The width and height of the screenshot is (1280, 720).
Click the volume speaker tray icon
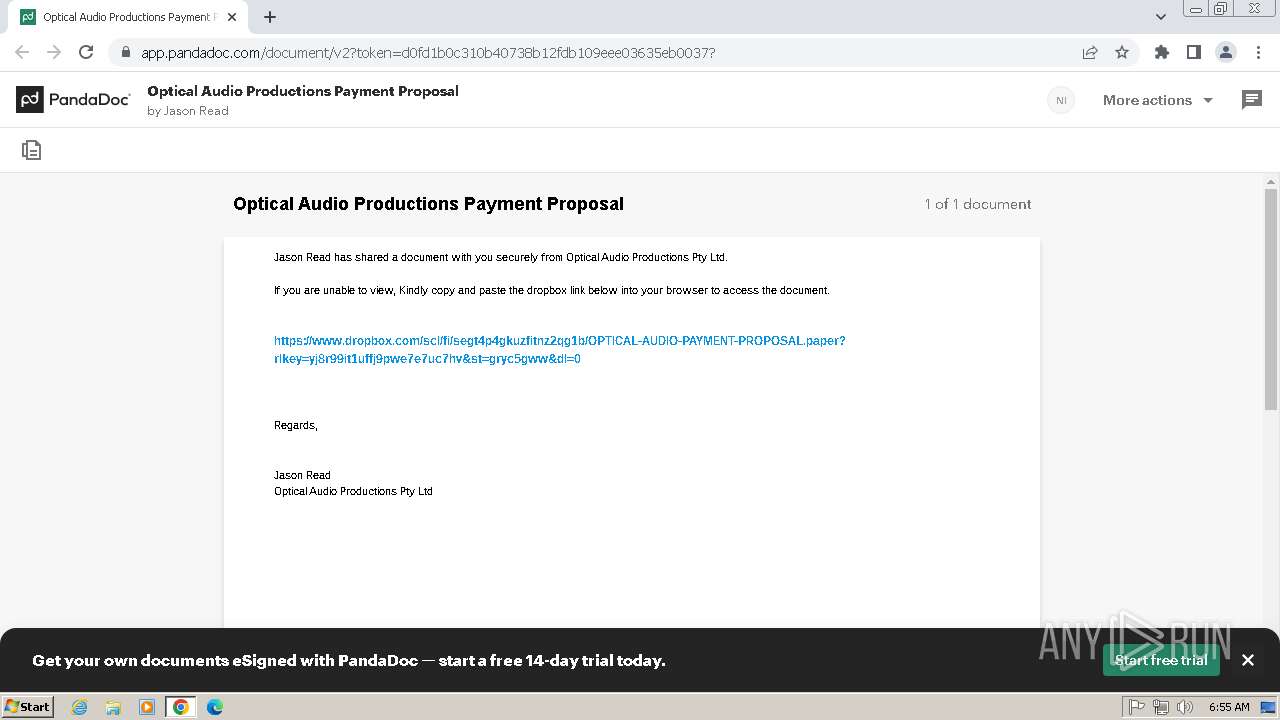click(x=1185, y=707)
